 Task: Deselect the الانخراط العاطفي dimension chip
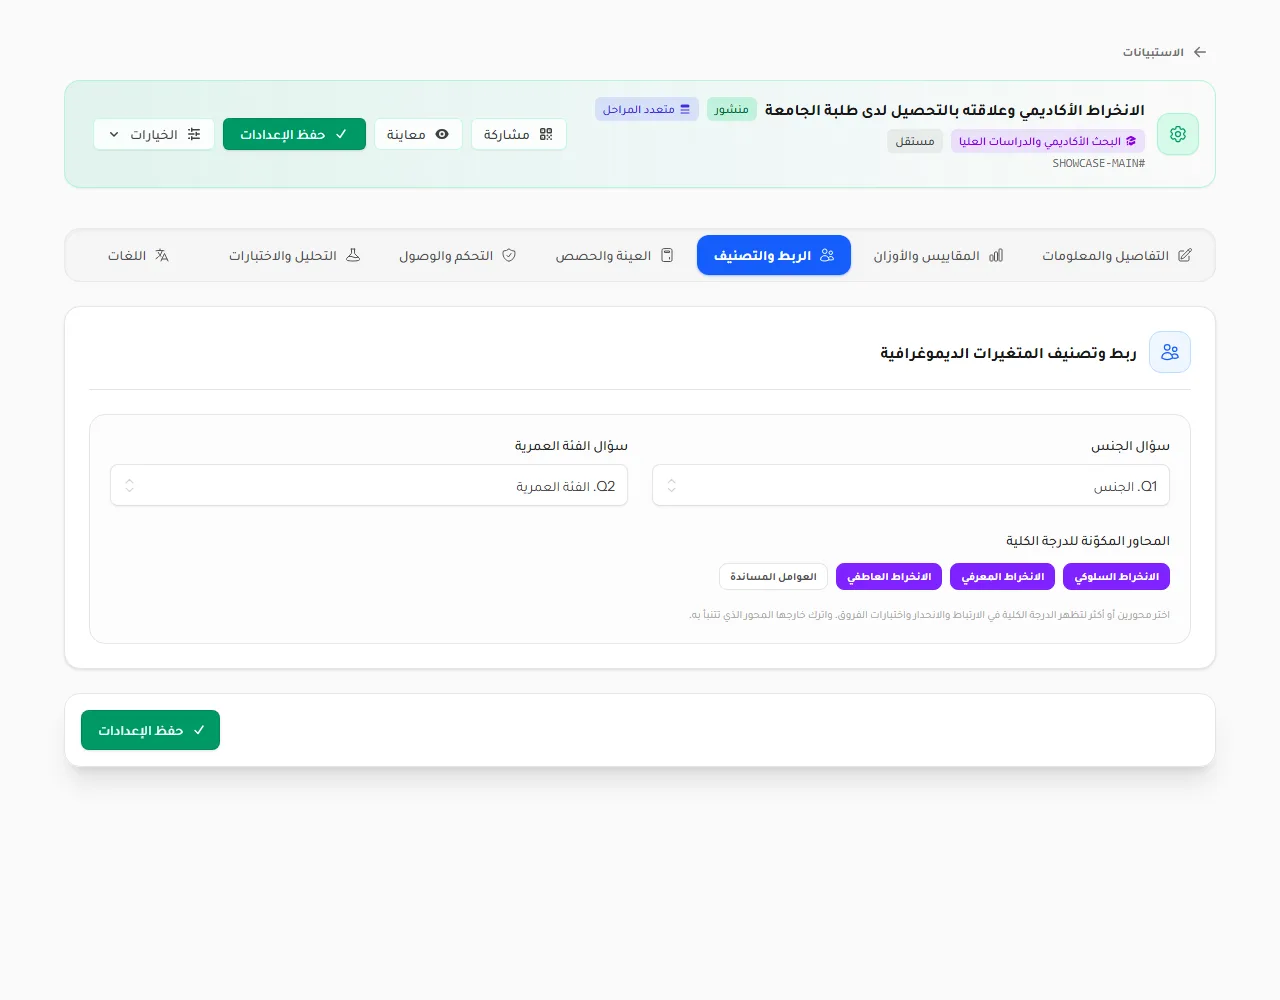[x=889, y=576]
